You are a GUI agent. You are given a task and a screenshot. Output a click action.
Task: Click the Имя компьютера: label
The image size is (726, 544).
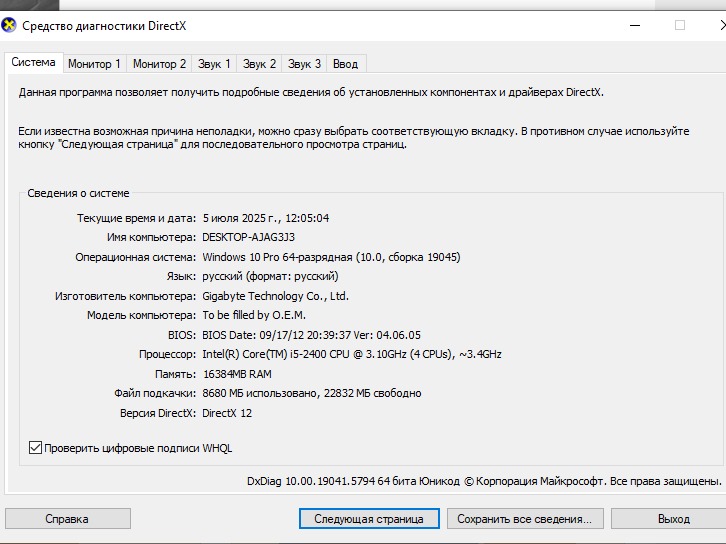click(151, 237)
